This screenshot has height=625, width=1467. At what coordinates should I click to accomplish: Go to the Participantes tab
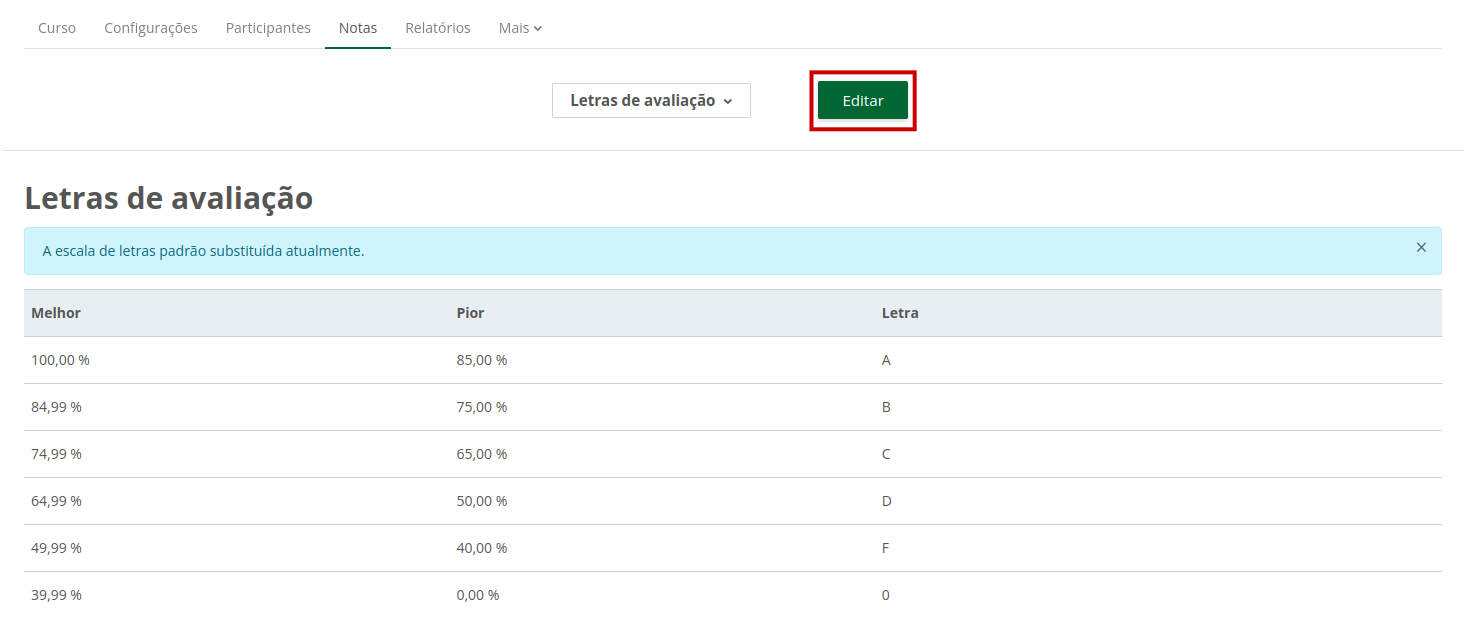(x=268, y=28)
